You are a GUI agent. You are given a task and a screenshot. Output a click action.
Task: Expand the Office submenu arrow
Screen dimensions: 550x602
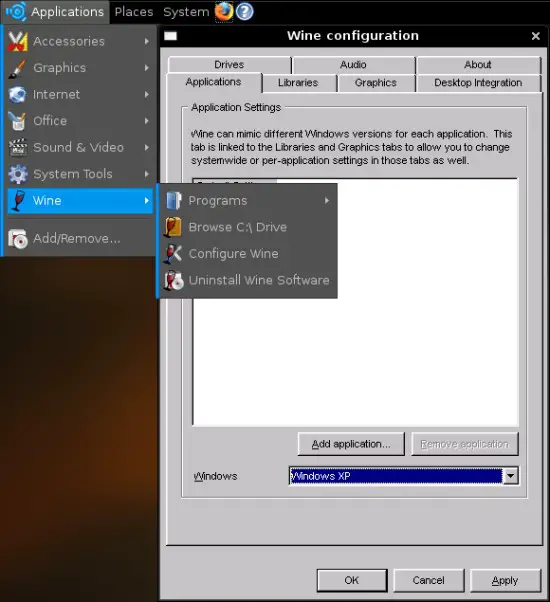(x=147, y=121)
